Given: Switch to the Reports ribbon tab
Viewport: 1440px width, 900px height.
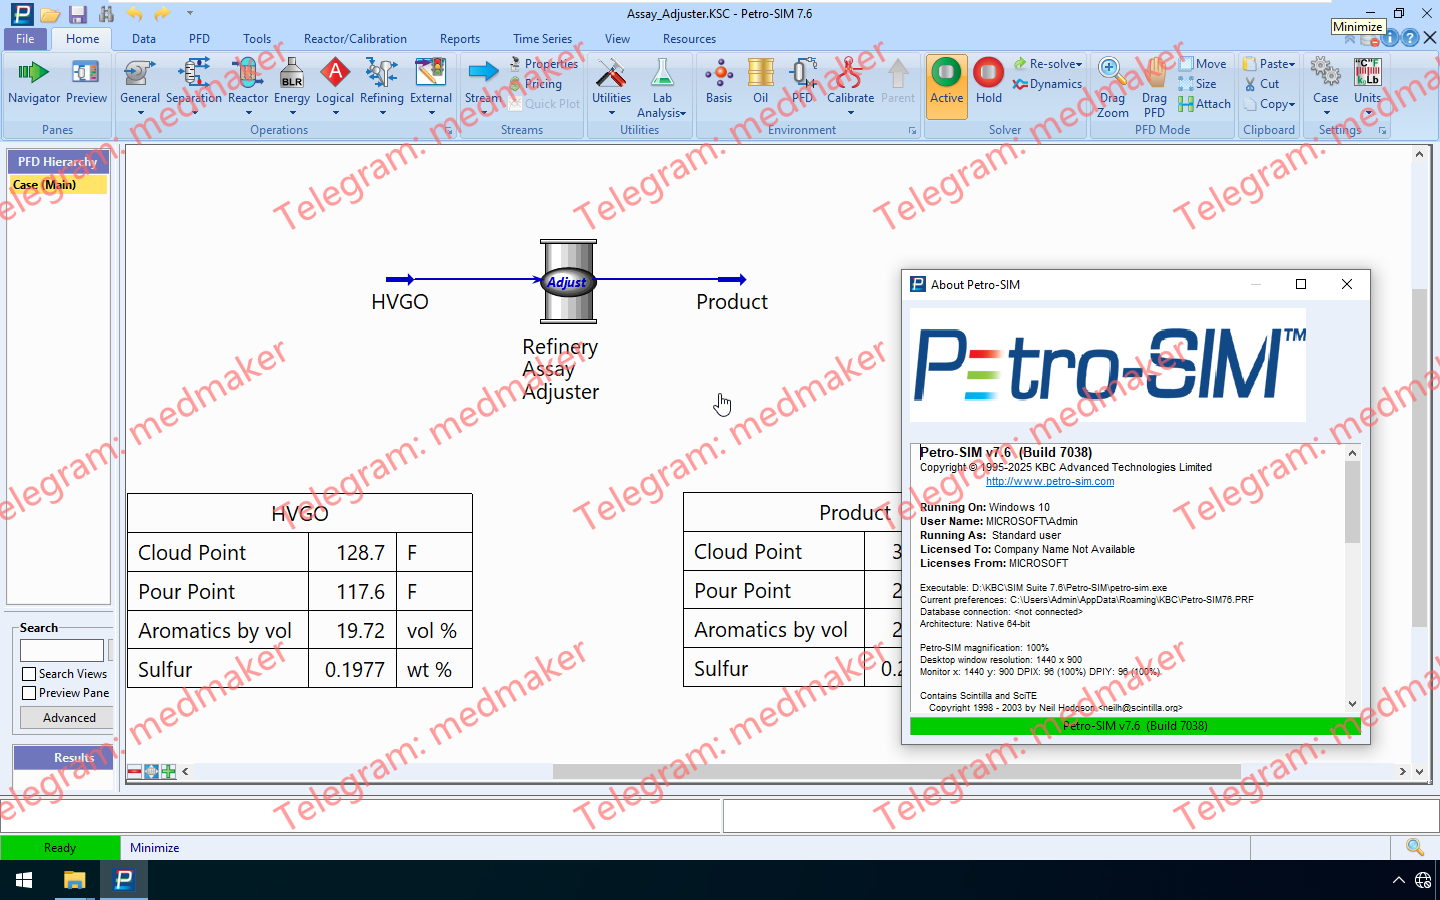Looking at the screenshot, I should (460, 39).
